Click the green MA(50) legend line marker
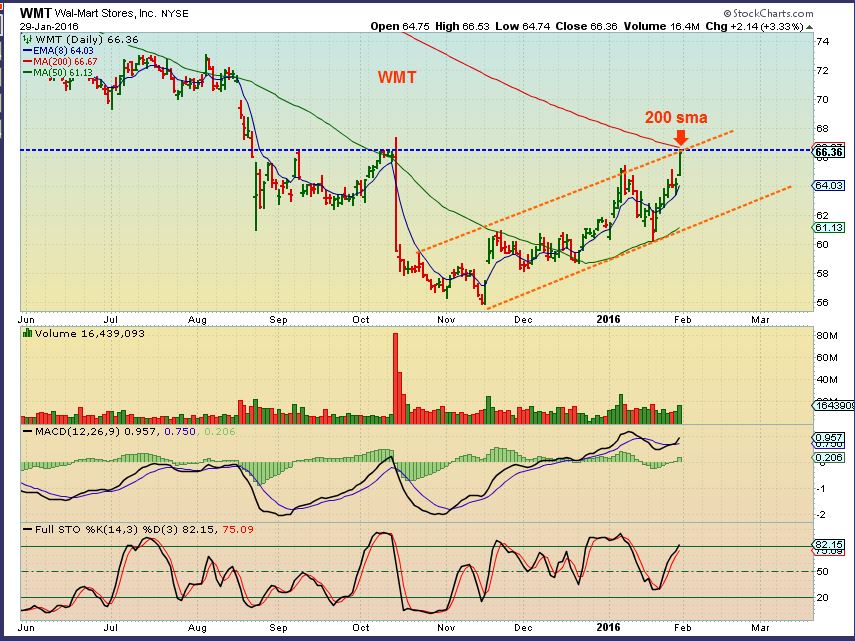 [x=27, y=72]
